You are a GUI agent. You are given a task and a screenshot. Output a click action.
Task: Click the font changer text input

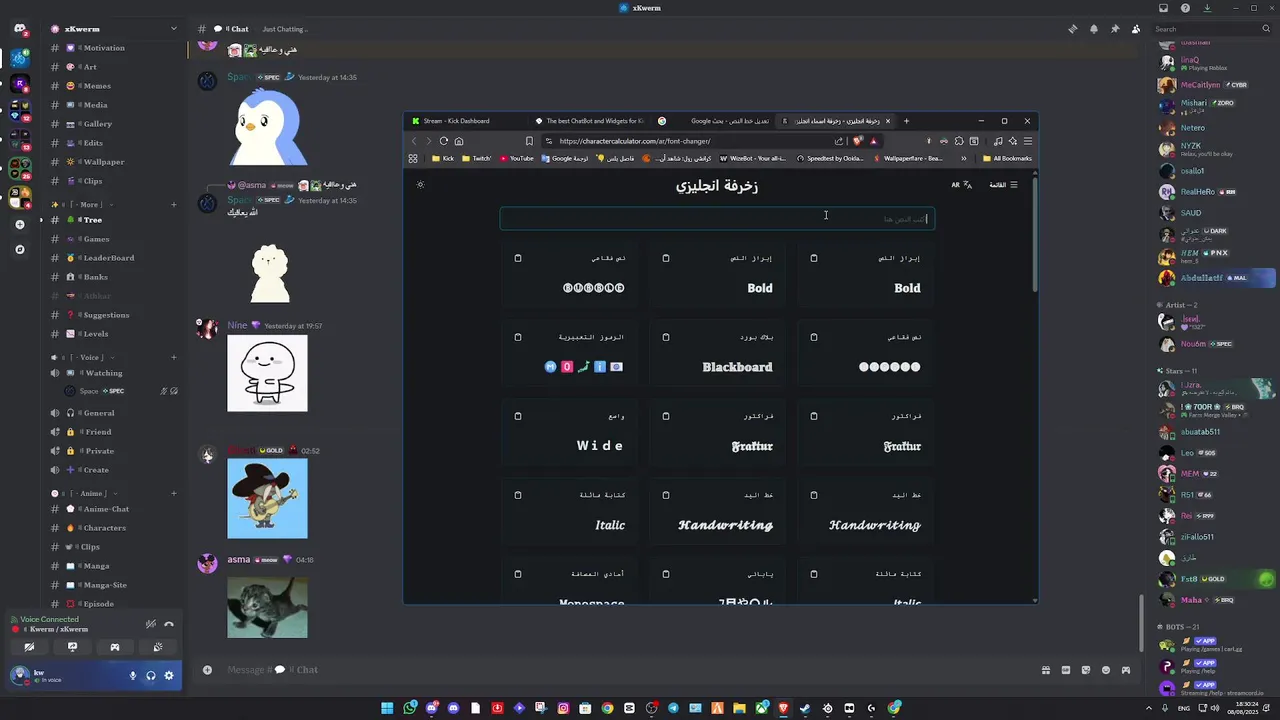tap(717, 219)
